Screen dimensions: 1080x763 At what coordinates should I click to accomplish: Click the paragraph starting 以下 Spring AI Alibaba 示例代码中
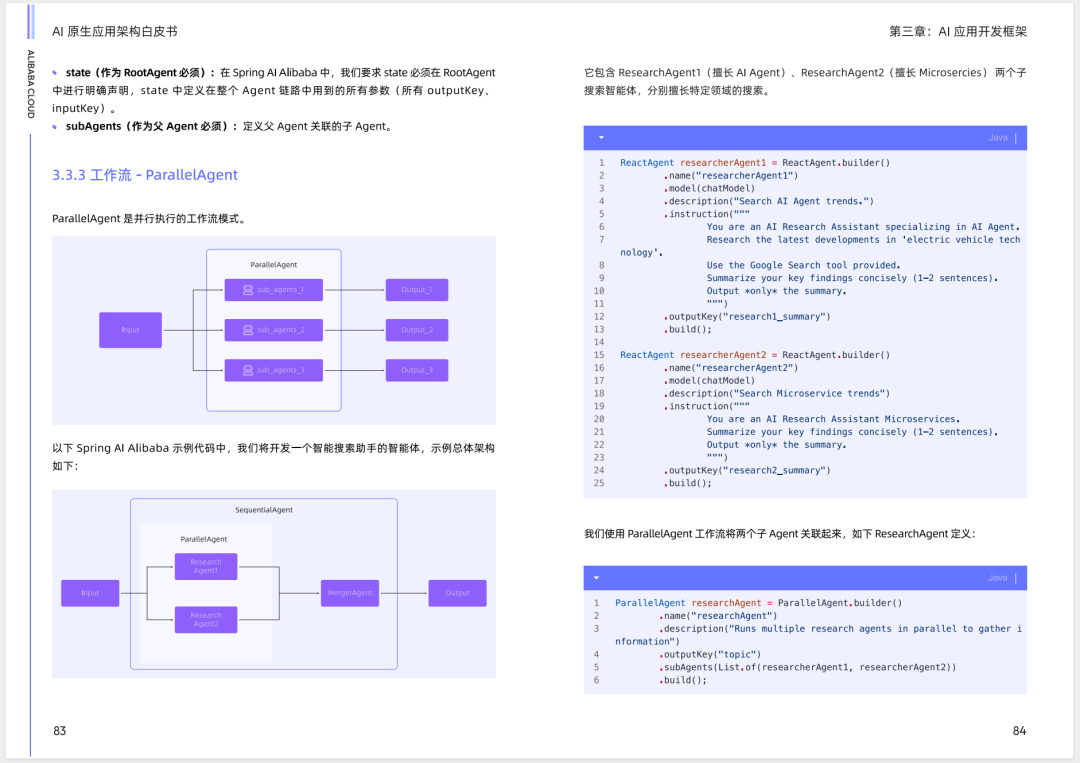pos(273,457)
